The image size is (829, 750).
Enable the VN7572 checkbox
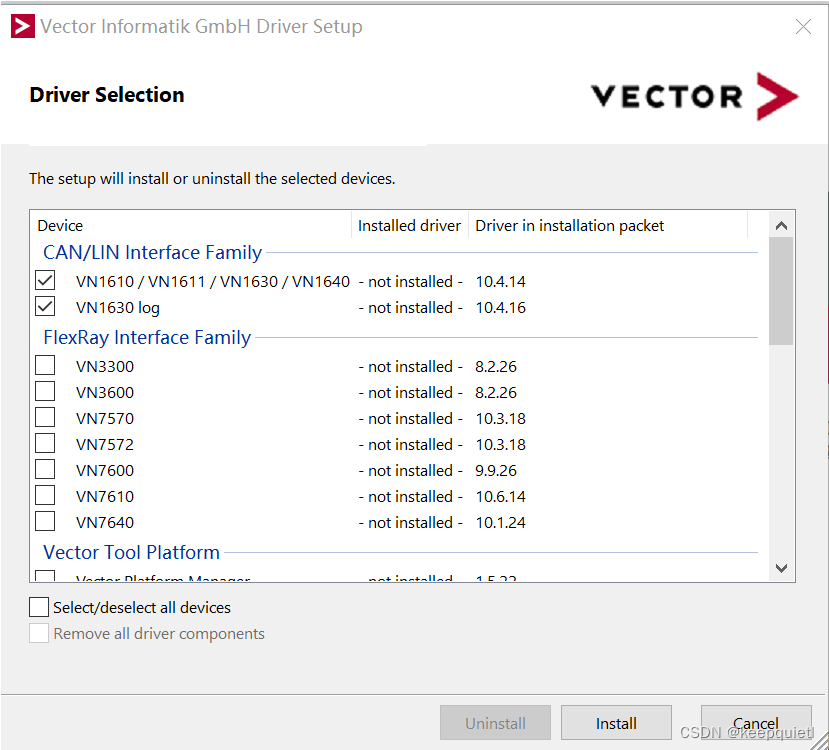(x=45, y=443)
